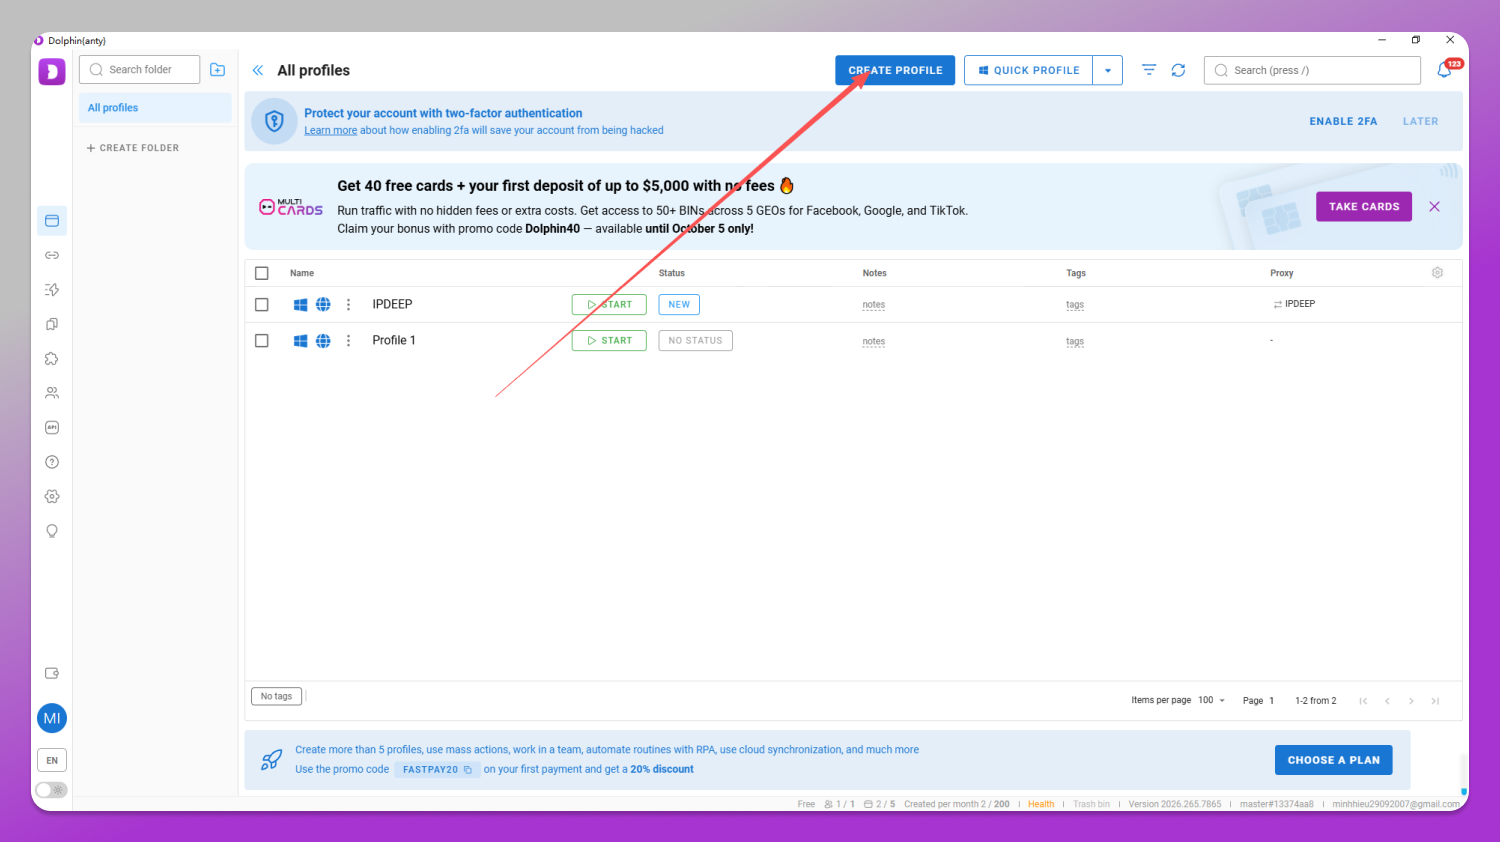Click Enable 2FA
1500x842 pixels.
click(1343, 122)
